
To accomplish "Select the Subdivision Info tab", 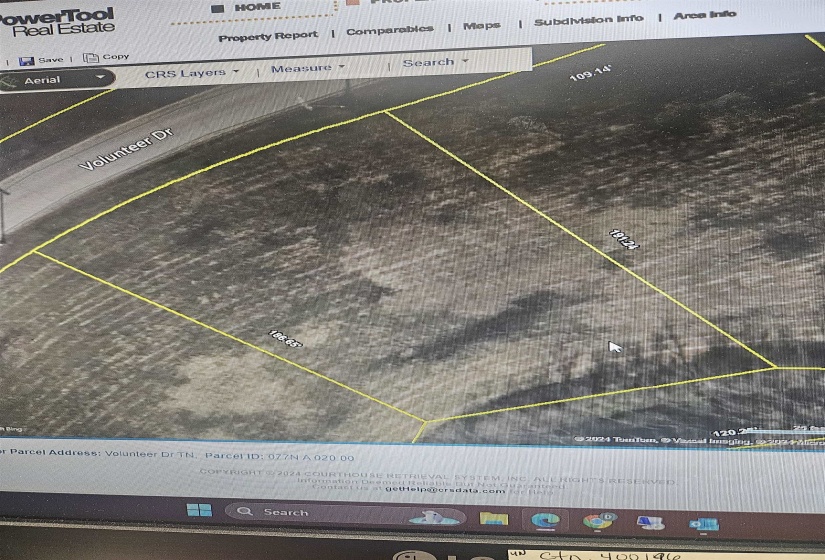I will click(588, 21).
